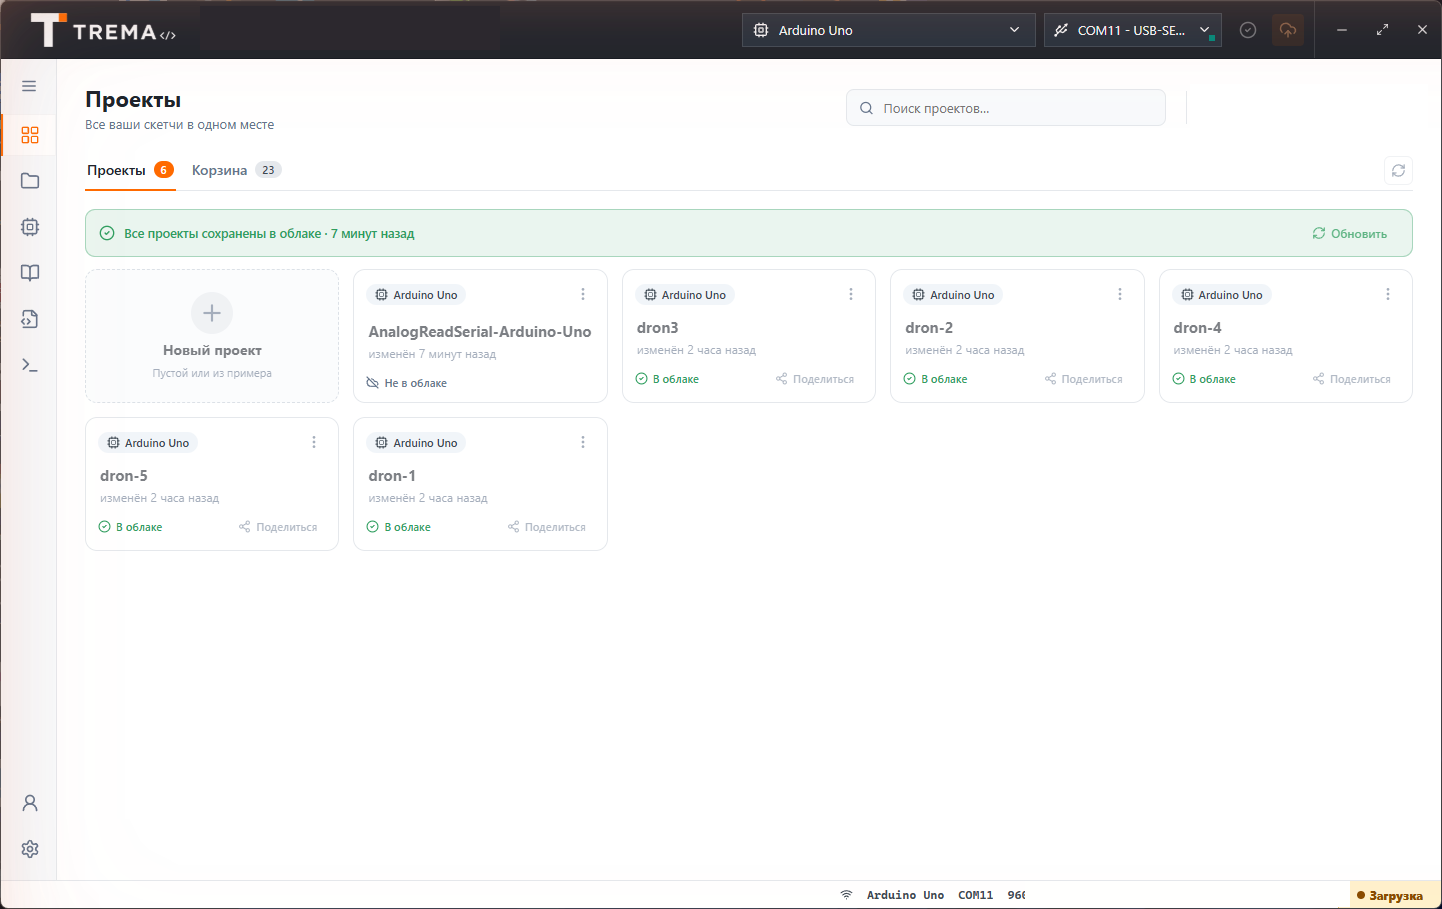This screenshot has width=1442, height=909.
Task: Click 'В облаке' status on dron-4 card
Action: click(x=1204, y=379)
